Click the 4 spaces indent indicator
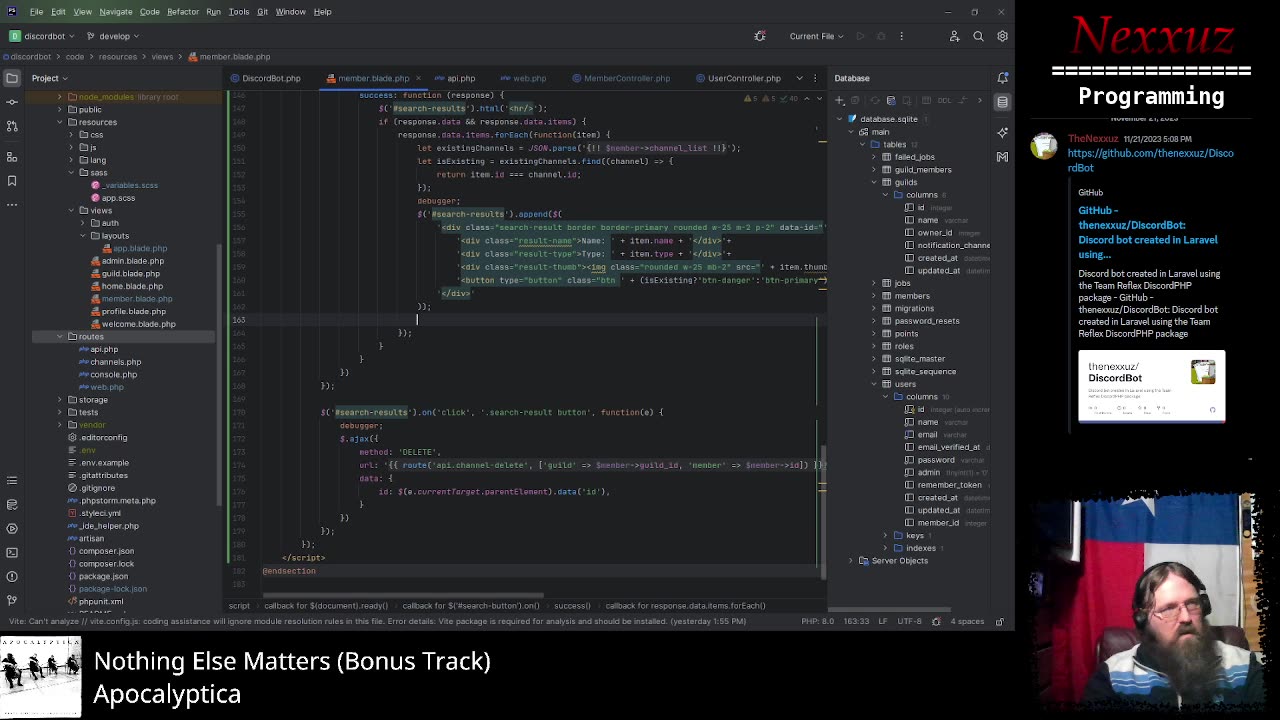This screenshot has width=1280, height=720. (x=967, y=621)
